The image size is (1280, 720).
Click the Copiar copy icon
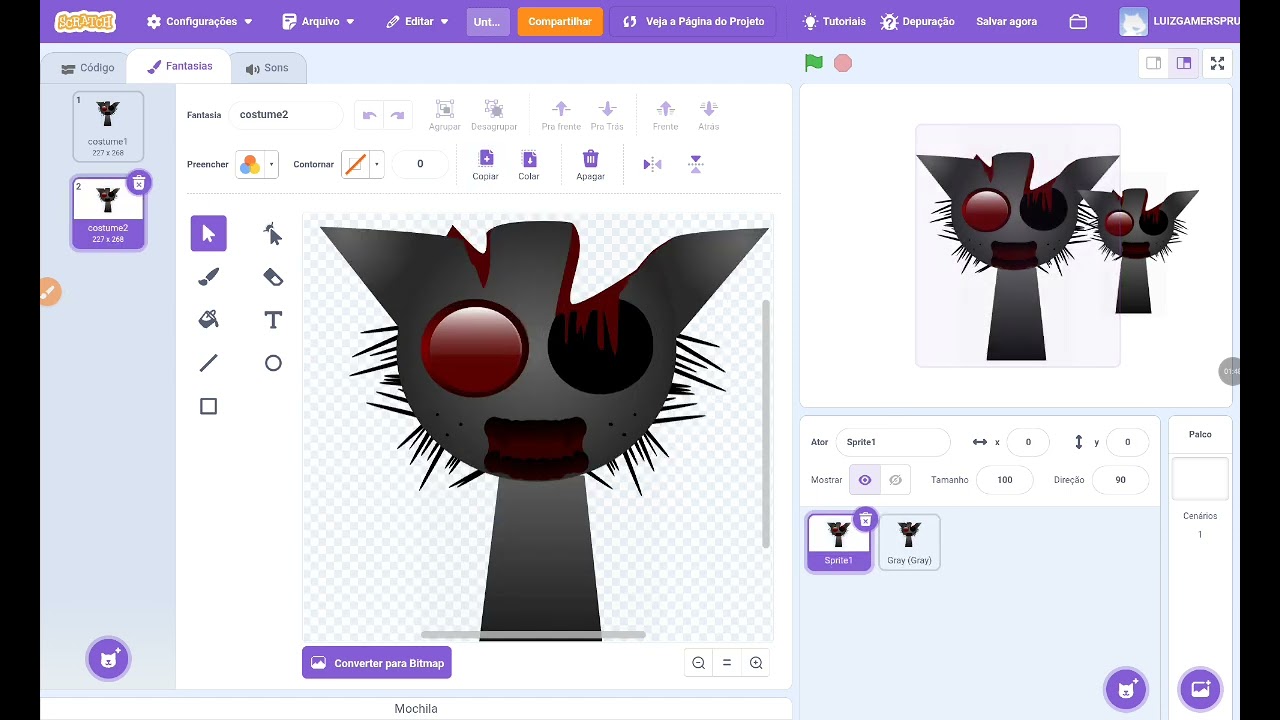pyautogui.click(x=486, y=165)
